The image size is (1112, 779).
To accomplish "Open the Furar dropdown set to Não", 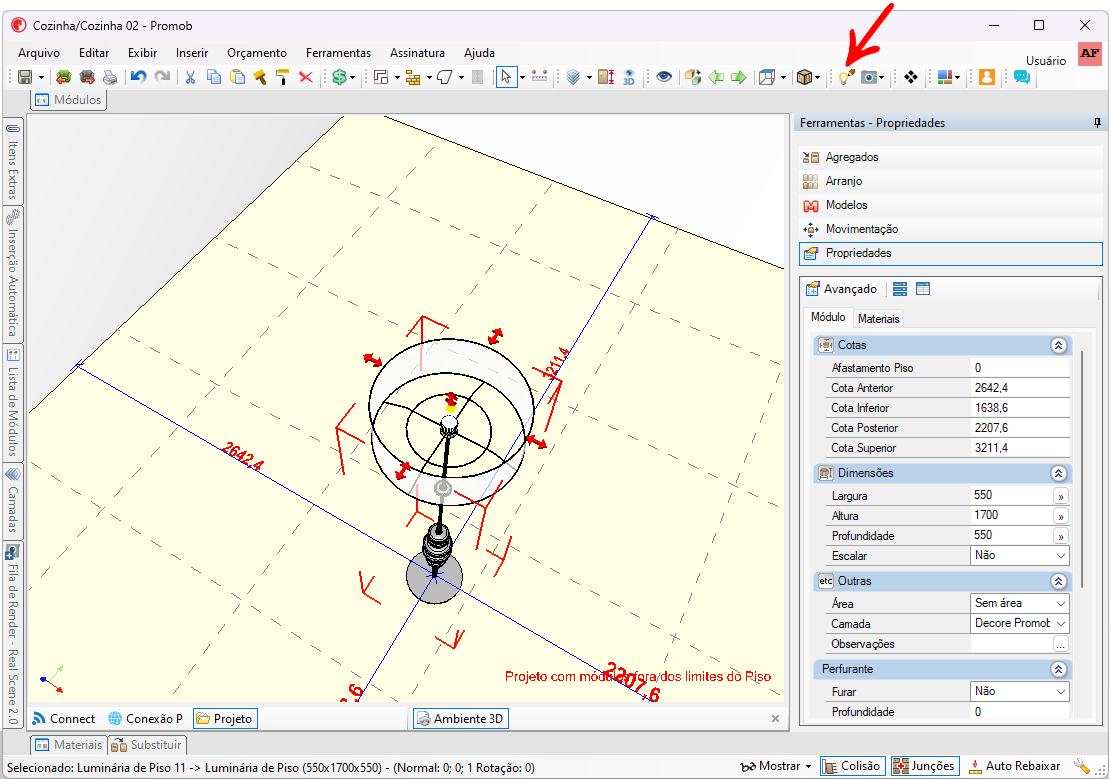I will click(1019, 692).
